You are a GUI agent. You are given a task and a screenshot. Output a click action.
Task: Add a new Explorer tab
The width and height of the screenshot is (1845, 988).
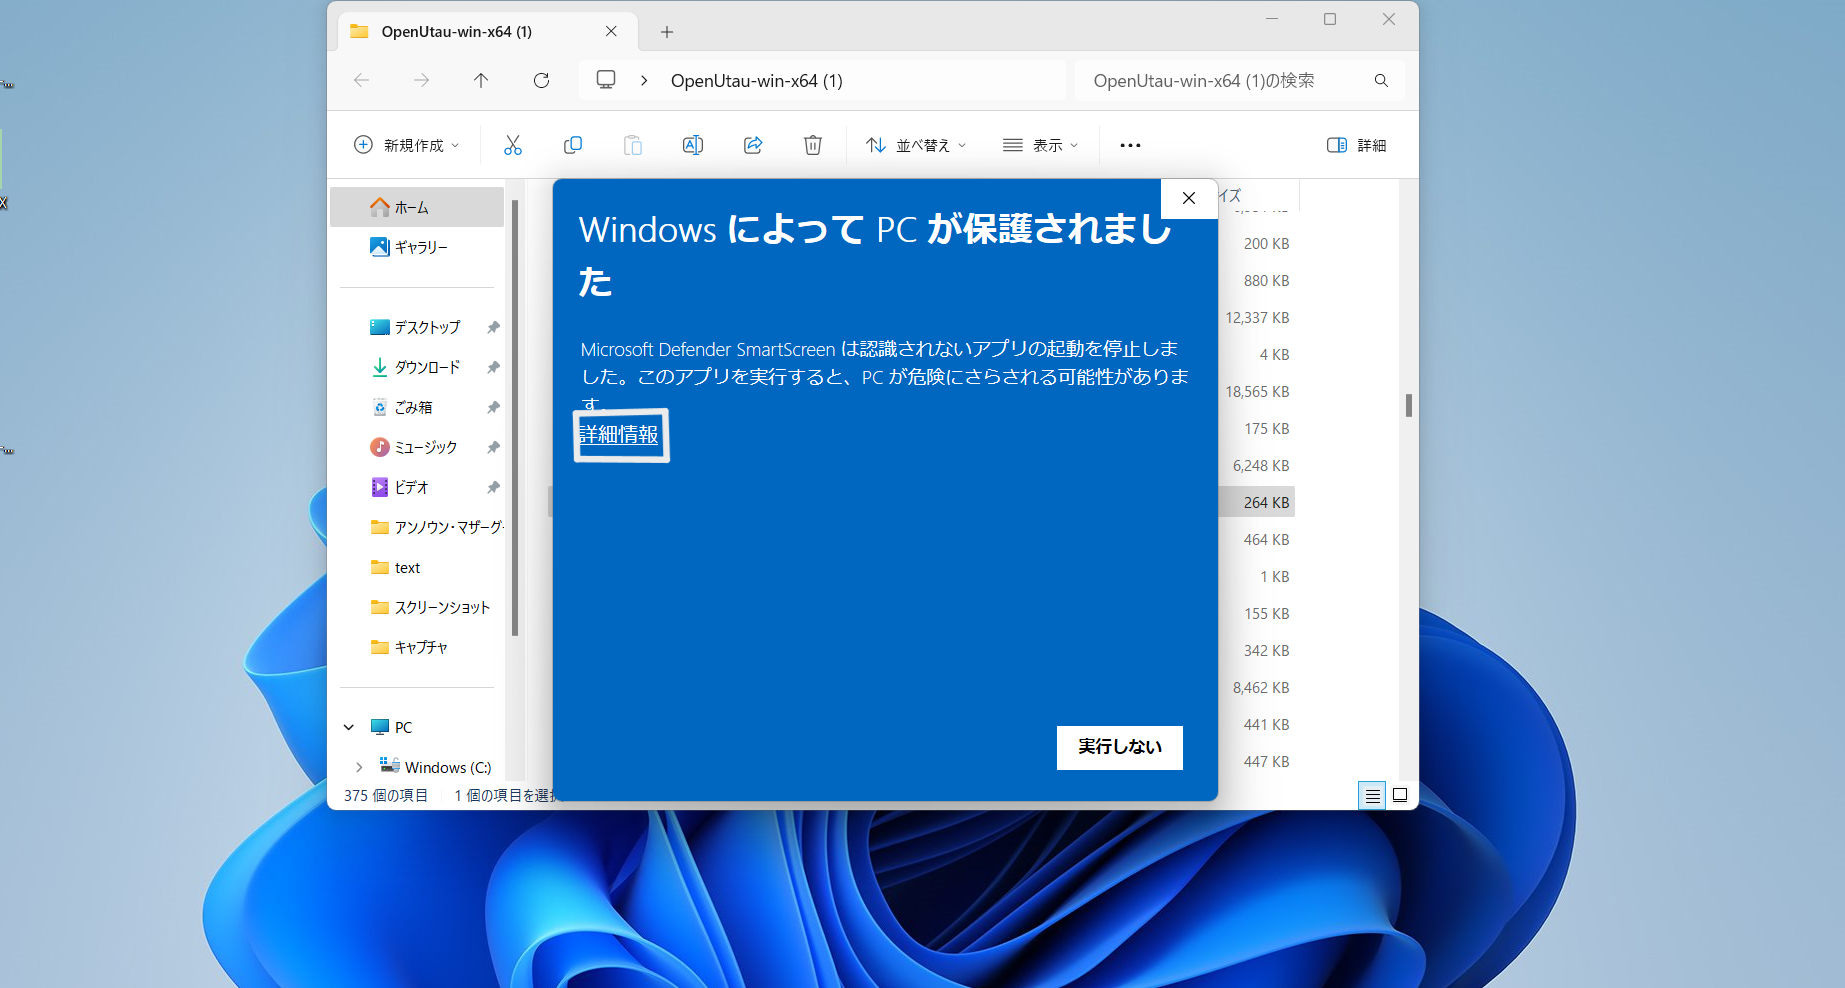click(x=667, y=32)
